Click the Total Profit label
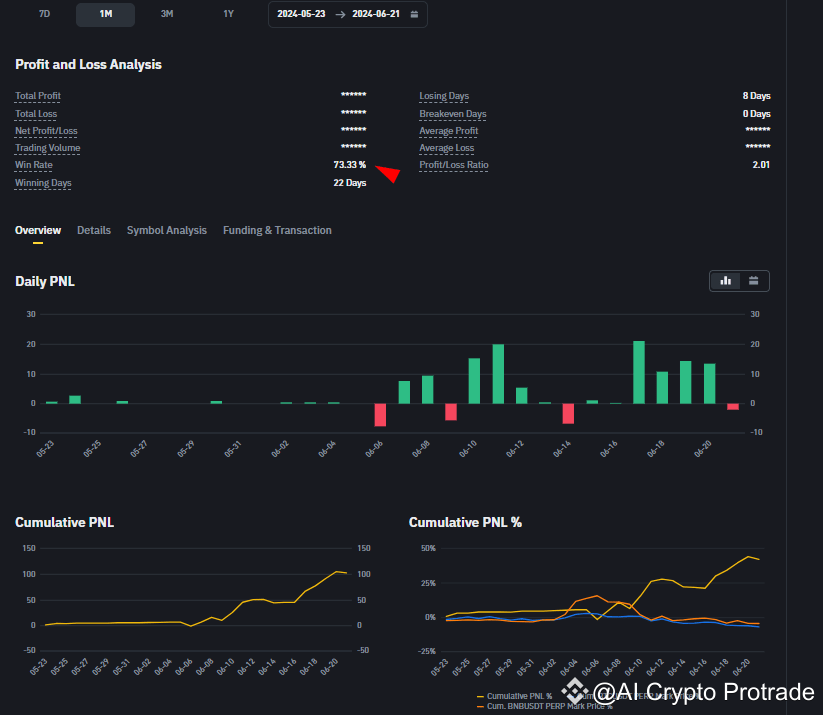 coord(38,96)
